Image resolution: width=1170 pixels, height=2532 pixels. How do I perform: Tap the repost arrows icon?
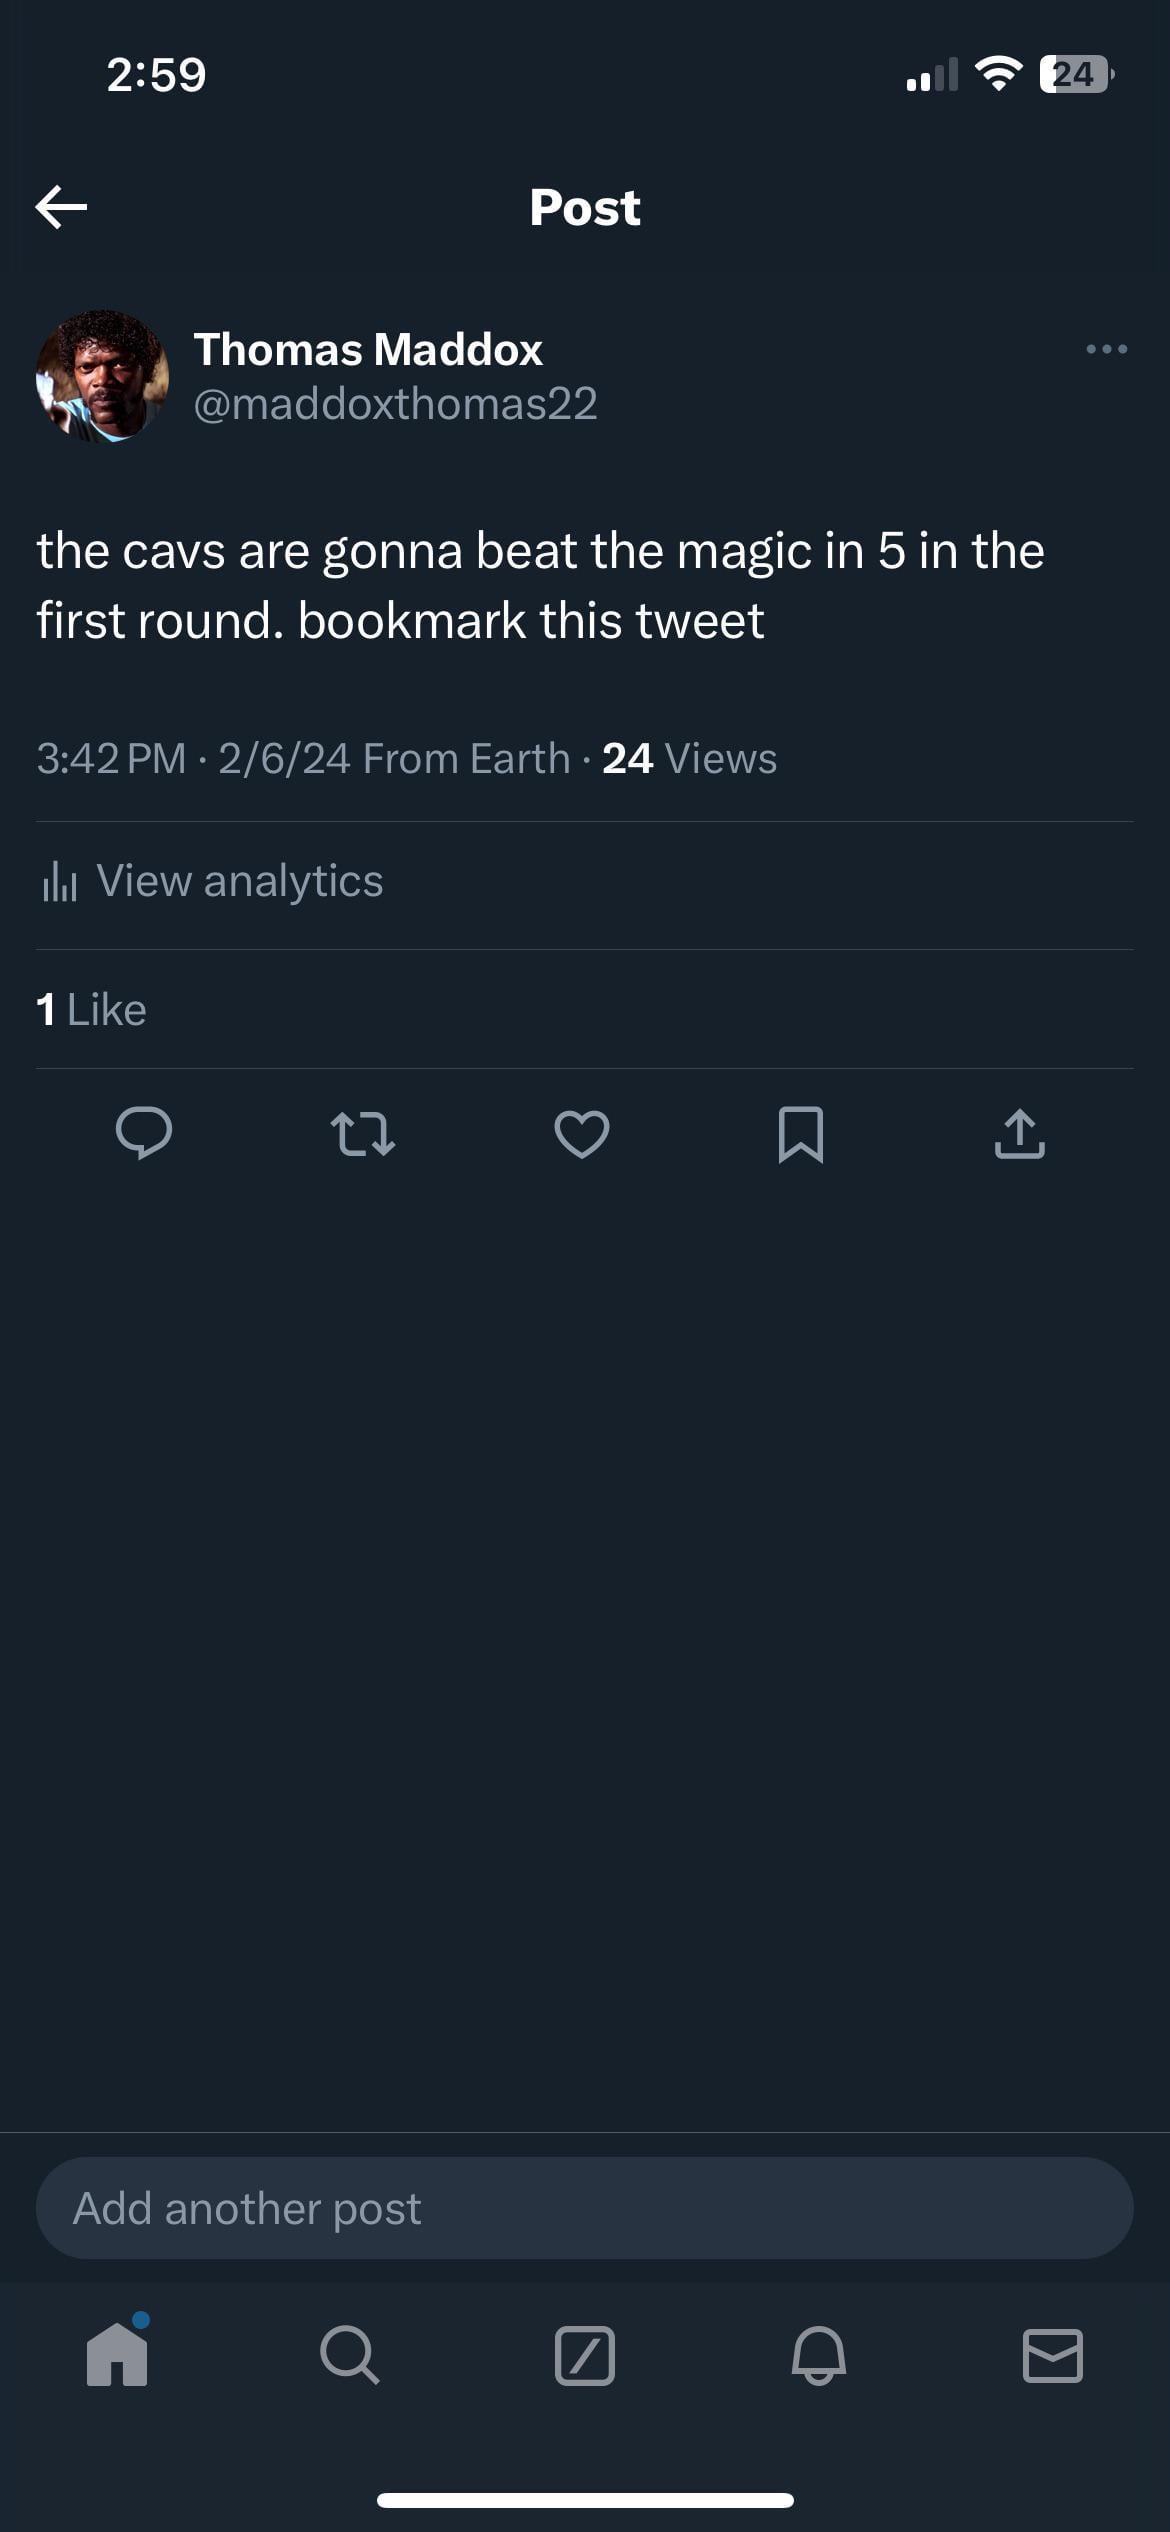363,1134
